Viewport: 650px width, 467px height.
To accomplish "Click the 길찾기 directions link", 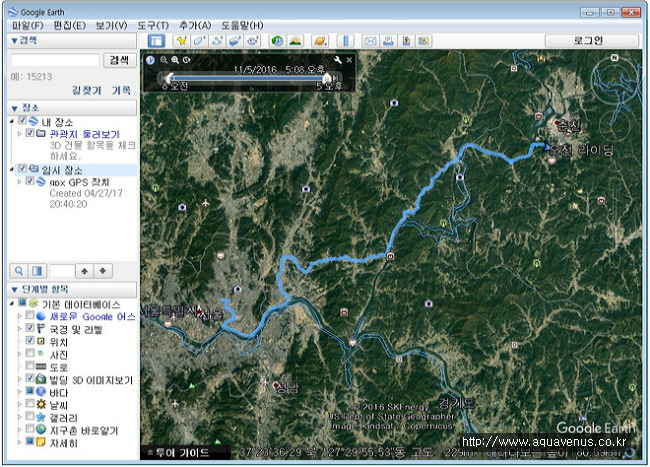I will pyautogui.click(x=87, y=90).
